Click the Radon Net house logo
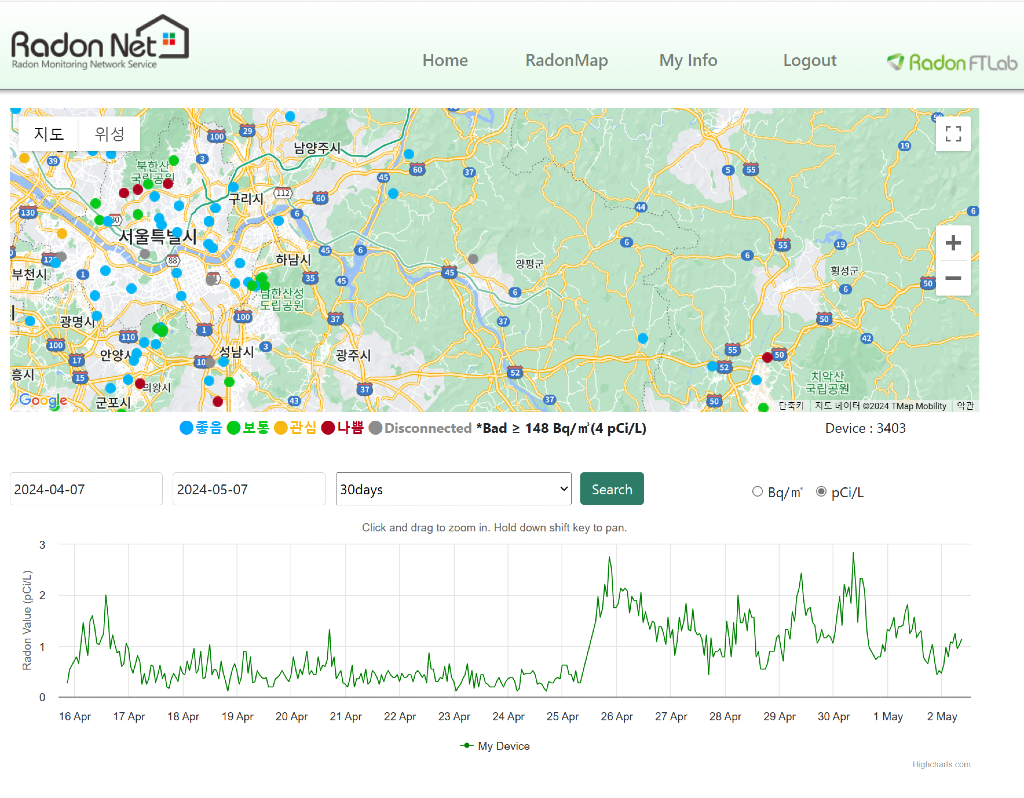This screenshot has height=798, width=1024. pyautogui.click(x=99, y=43)
